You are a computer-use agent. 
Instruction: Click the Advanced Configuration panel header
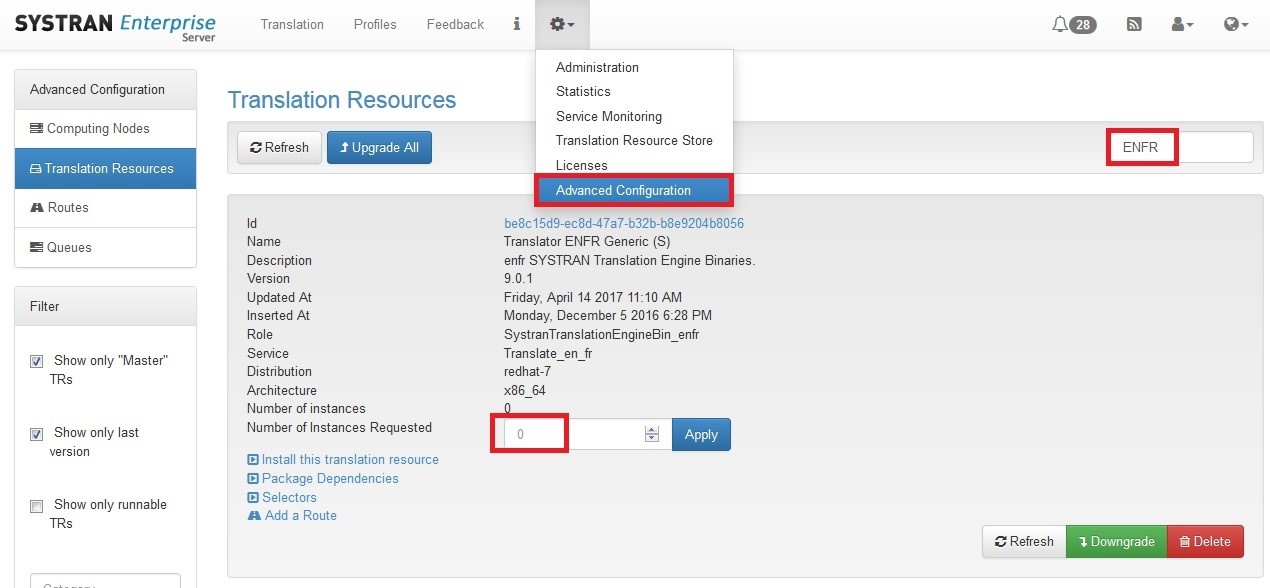click(x=105, y=89)
